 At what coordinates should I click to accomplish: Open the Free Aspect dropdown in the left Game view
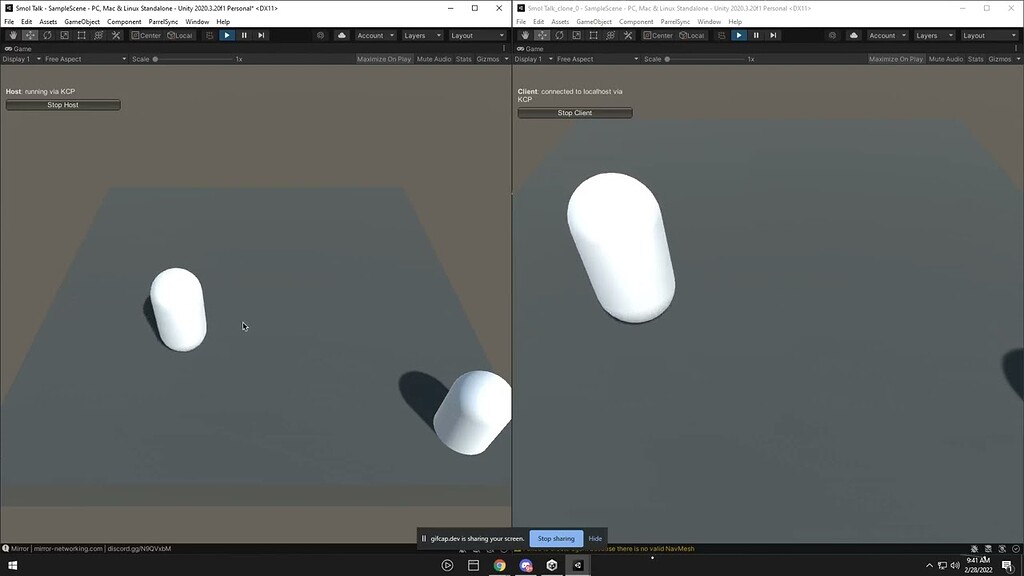pyautogui.click(x=62, y=58)
